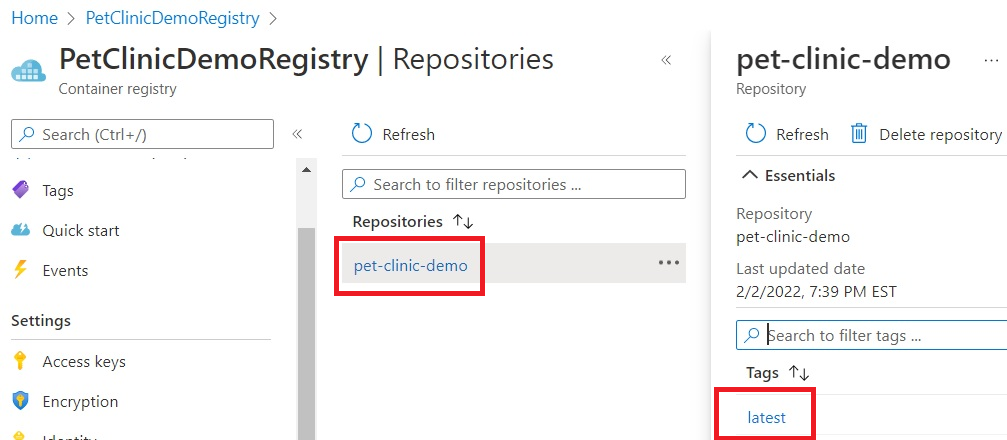This screenshot has width=1007, height=440.
Task: Sort the Repositories column using its arrows
Action: (x=463, y=222)
